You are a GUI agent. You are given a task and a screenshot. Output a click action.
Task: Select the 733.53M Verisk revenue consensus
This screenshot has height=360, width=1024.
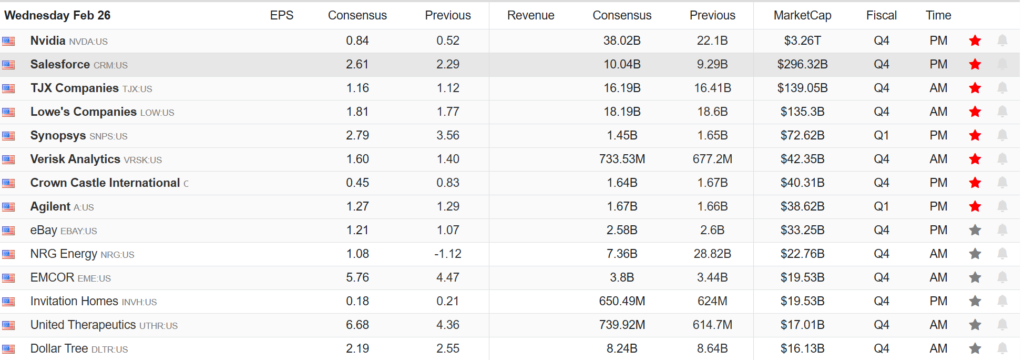click(x=622, y=159)
